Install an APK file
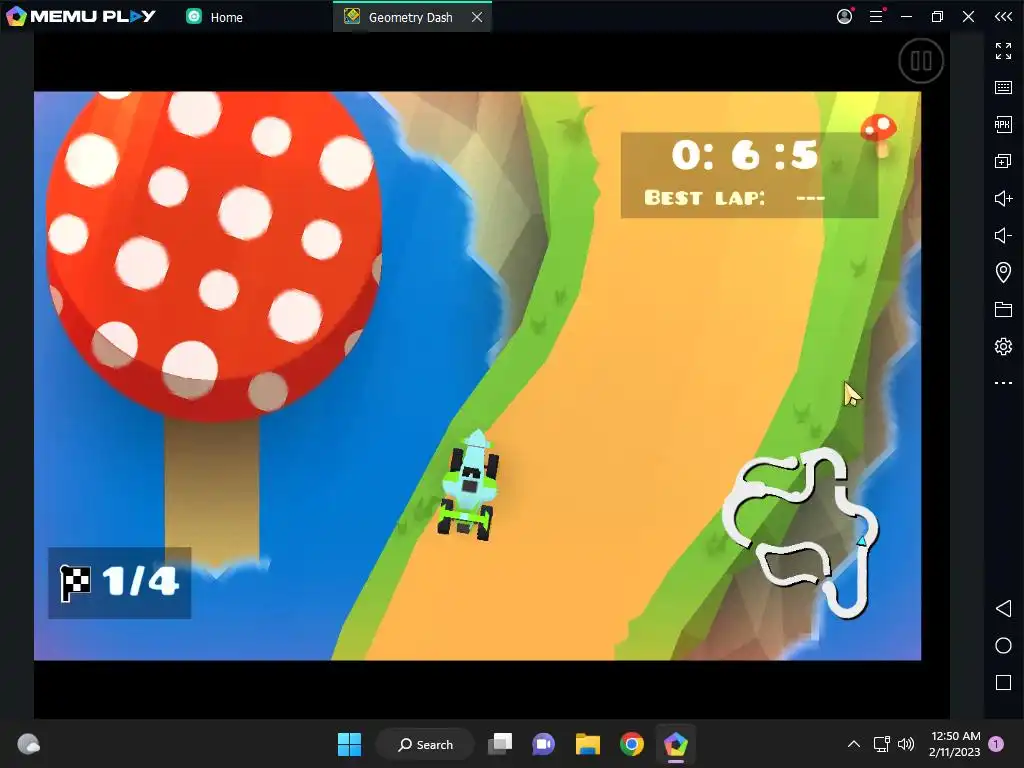The width and height of the screenshot is (1024, 768). [x=1003, y=124]
